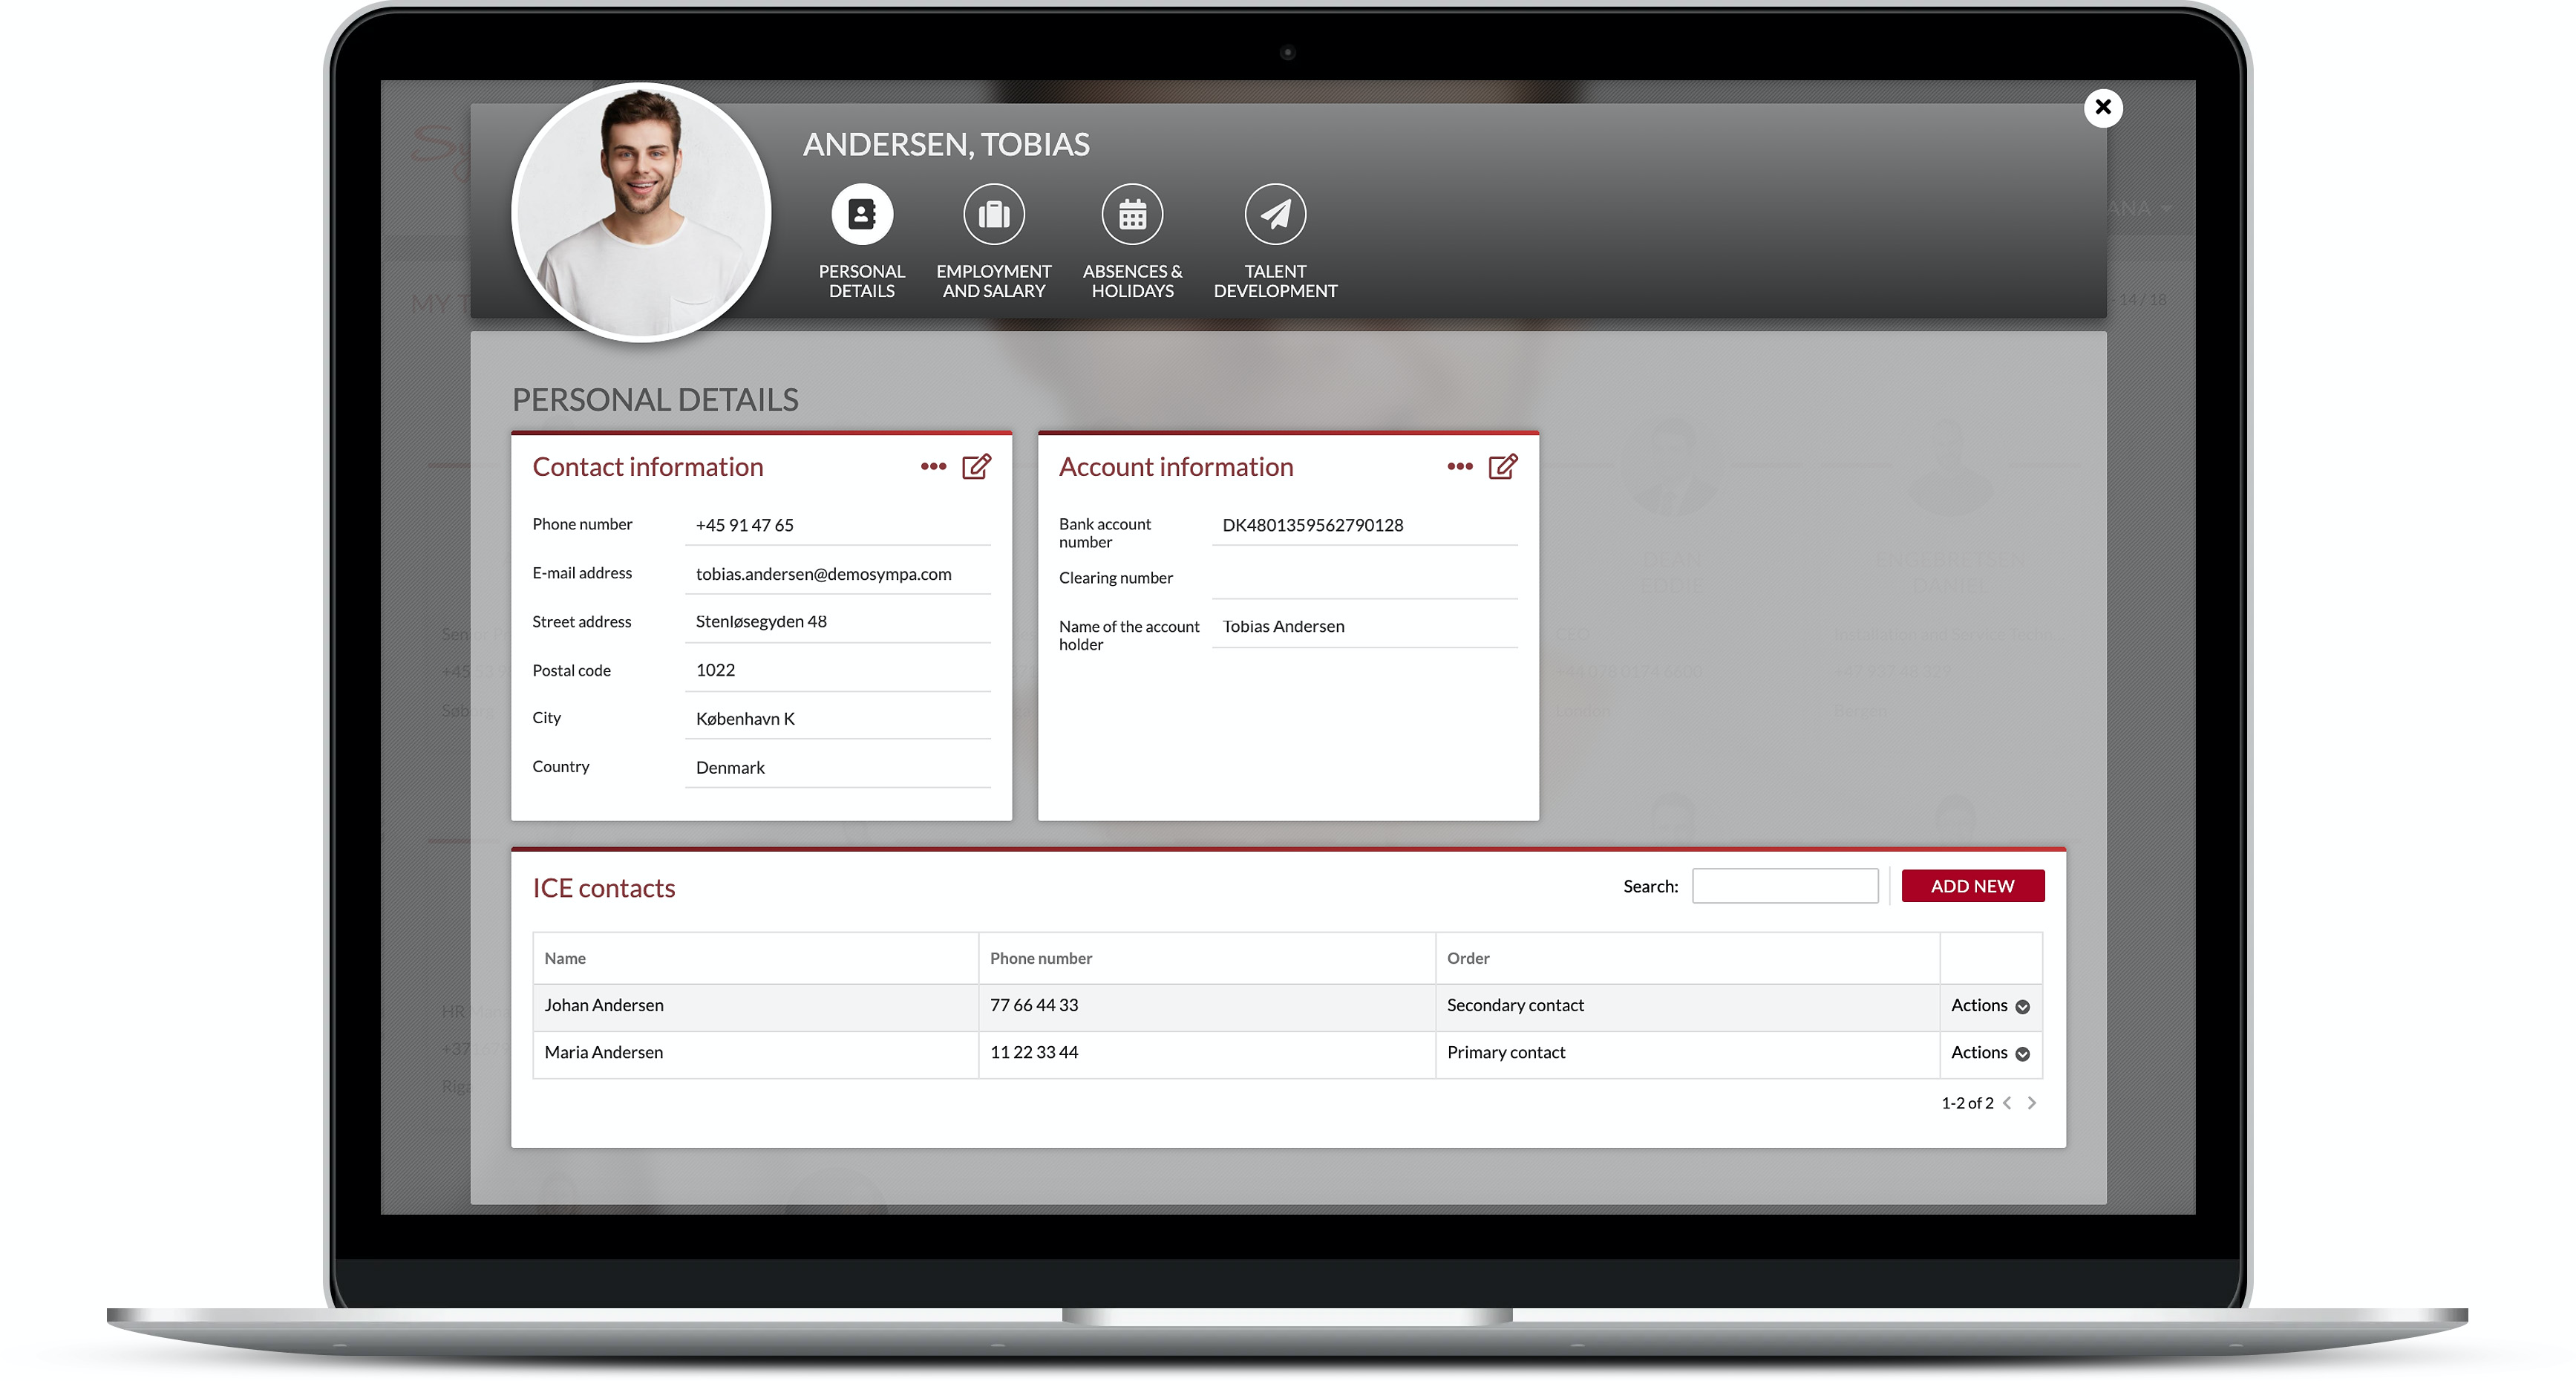Go to the previous page of ICE contacts

[2007, 1103]
